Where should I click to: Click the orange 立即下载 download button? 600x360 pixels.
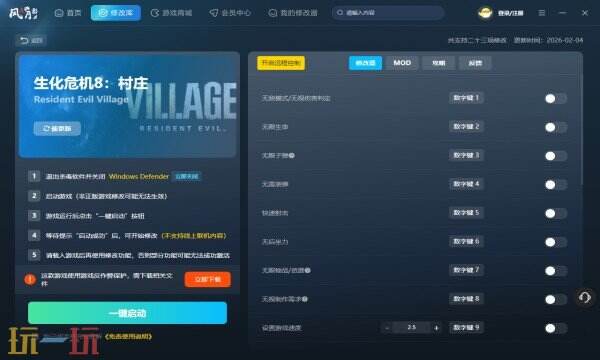point(207,279)
